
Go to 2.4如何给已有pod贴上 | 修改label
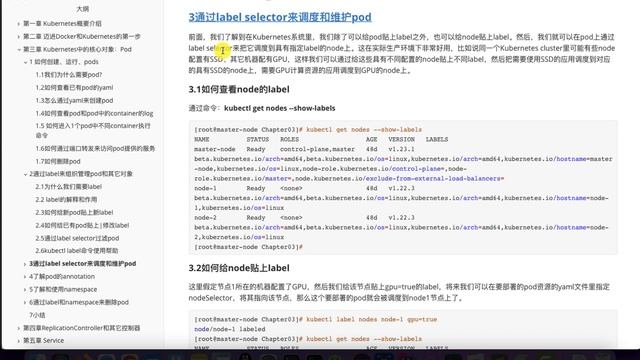click(x=82, y=225)
